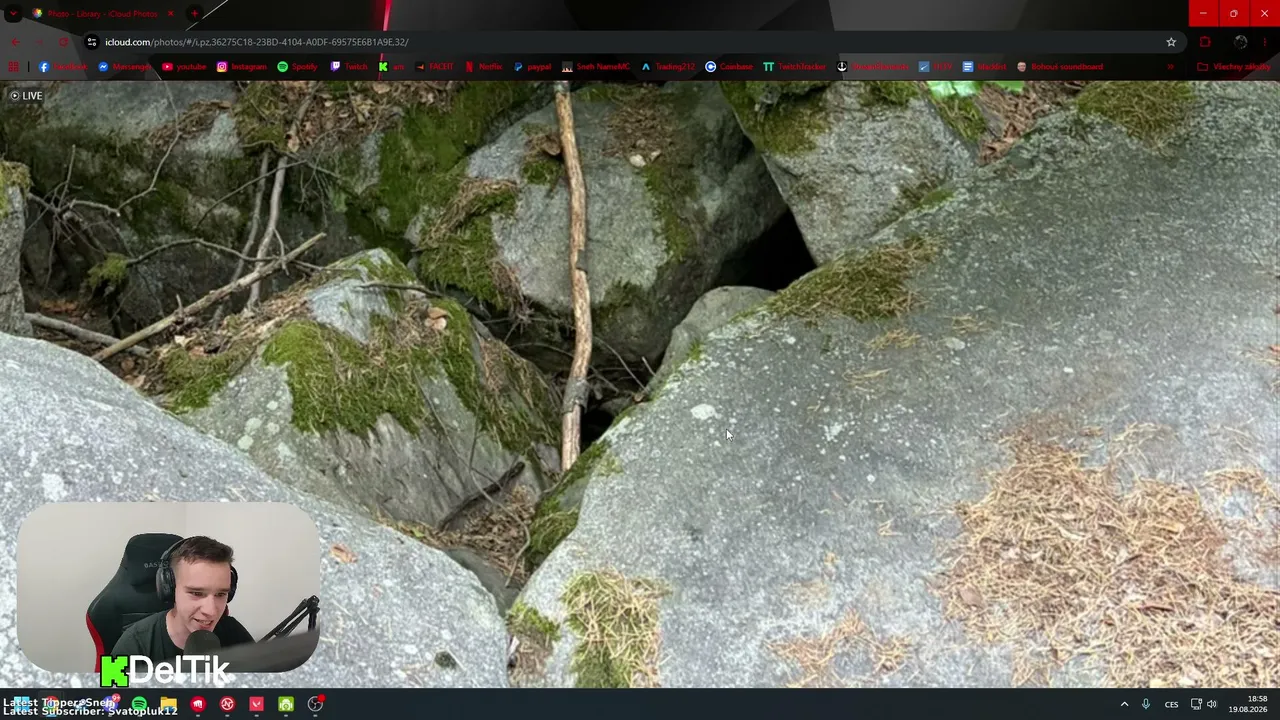Open the Messenger bookmark
This screenshot has height=720, width=1280.
point(124,67)
